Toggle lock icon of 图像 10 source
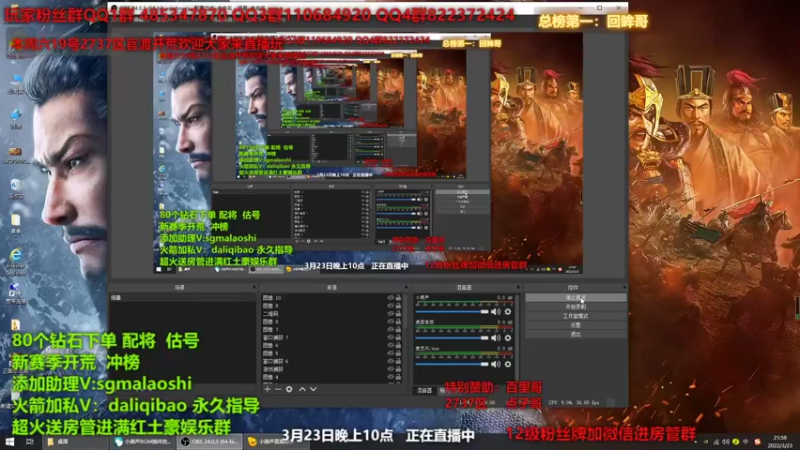800x450 pixels. [x=398, y=298]
